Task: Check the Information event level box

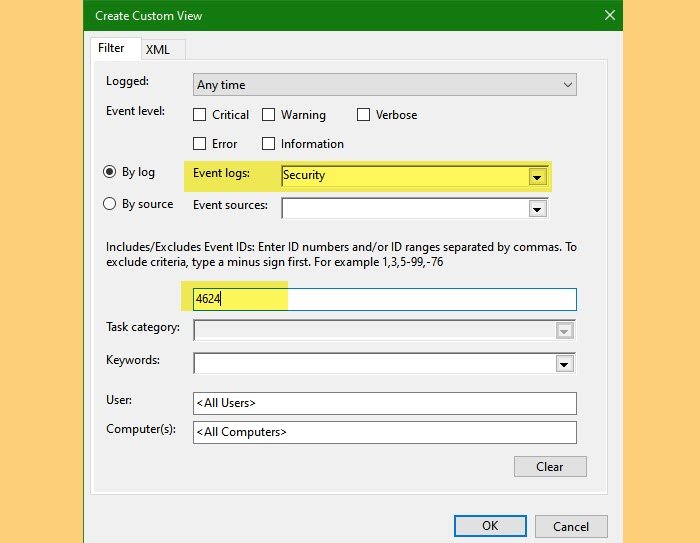Action: pos(269,144)
